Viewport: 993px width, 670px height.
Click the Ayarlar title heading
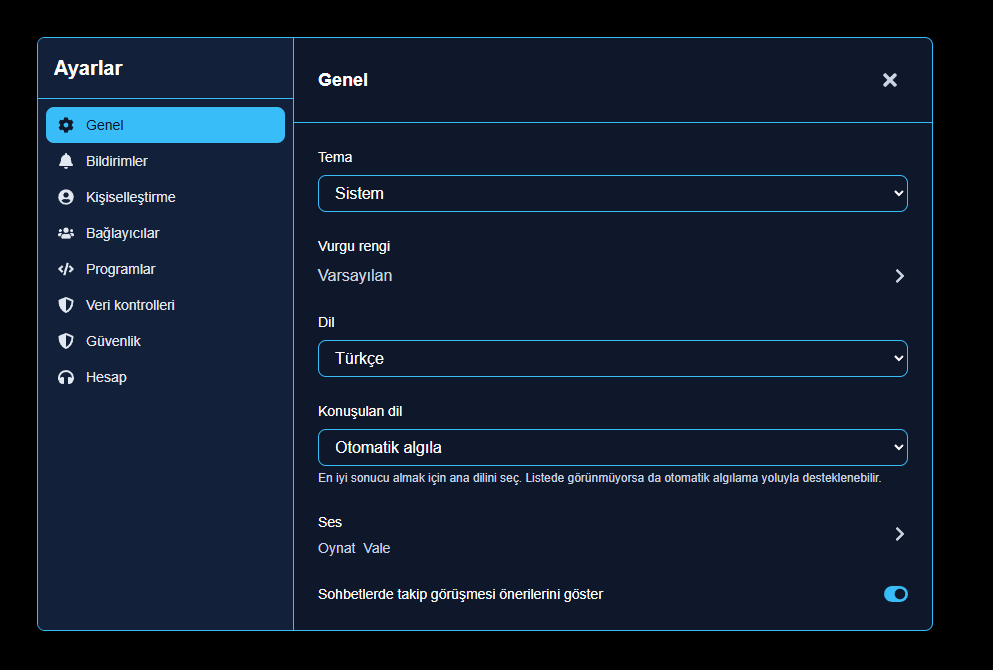(88, 68)
